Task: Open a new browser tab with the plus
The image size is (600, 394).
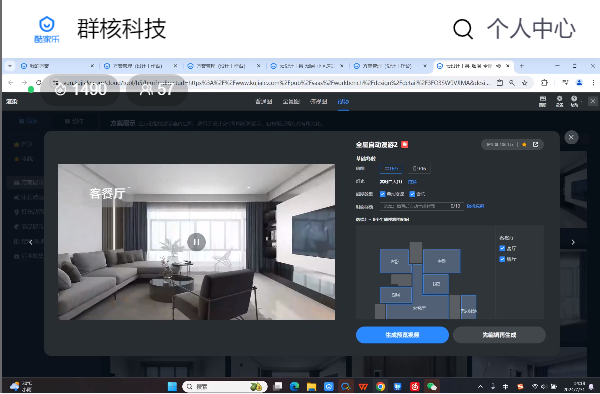Action: click(x=521, y=66)
